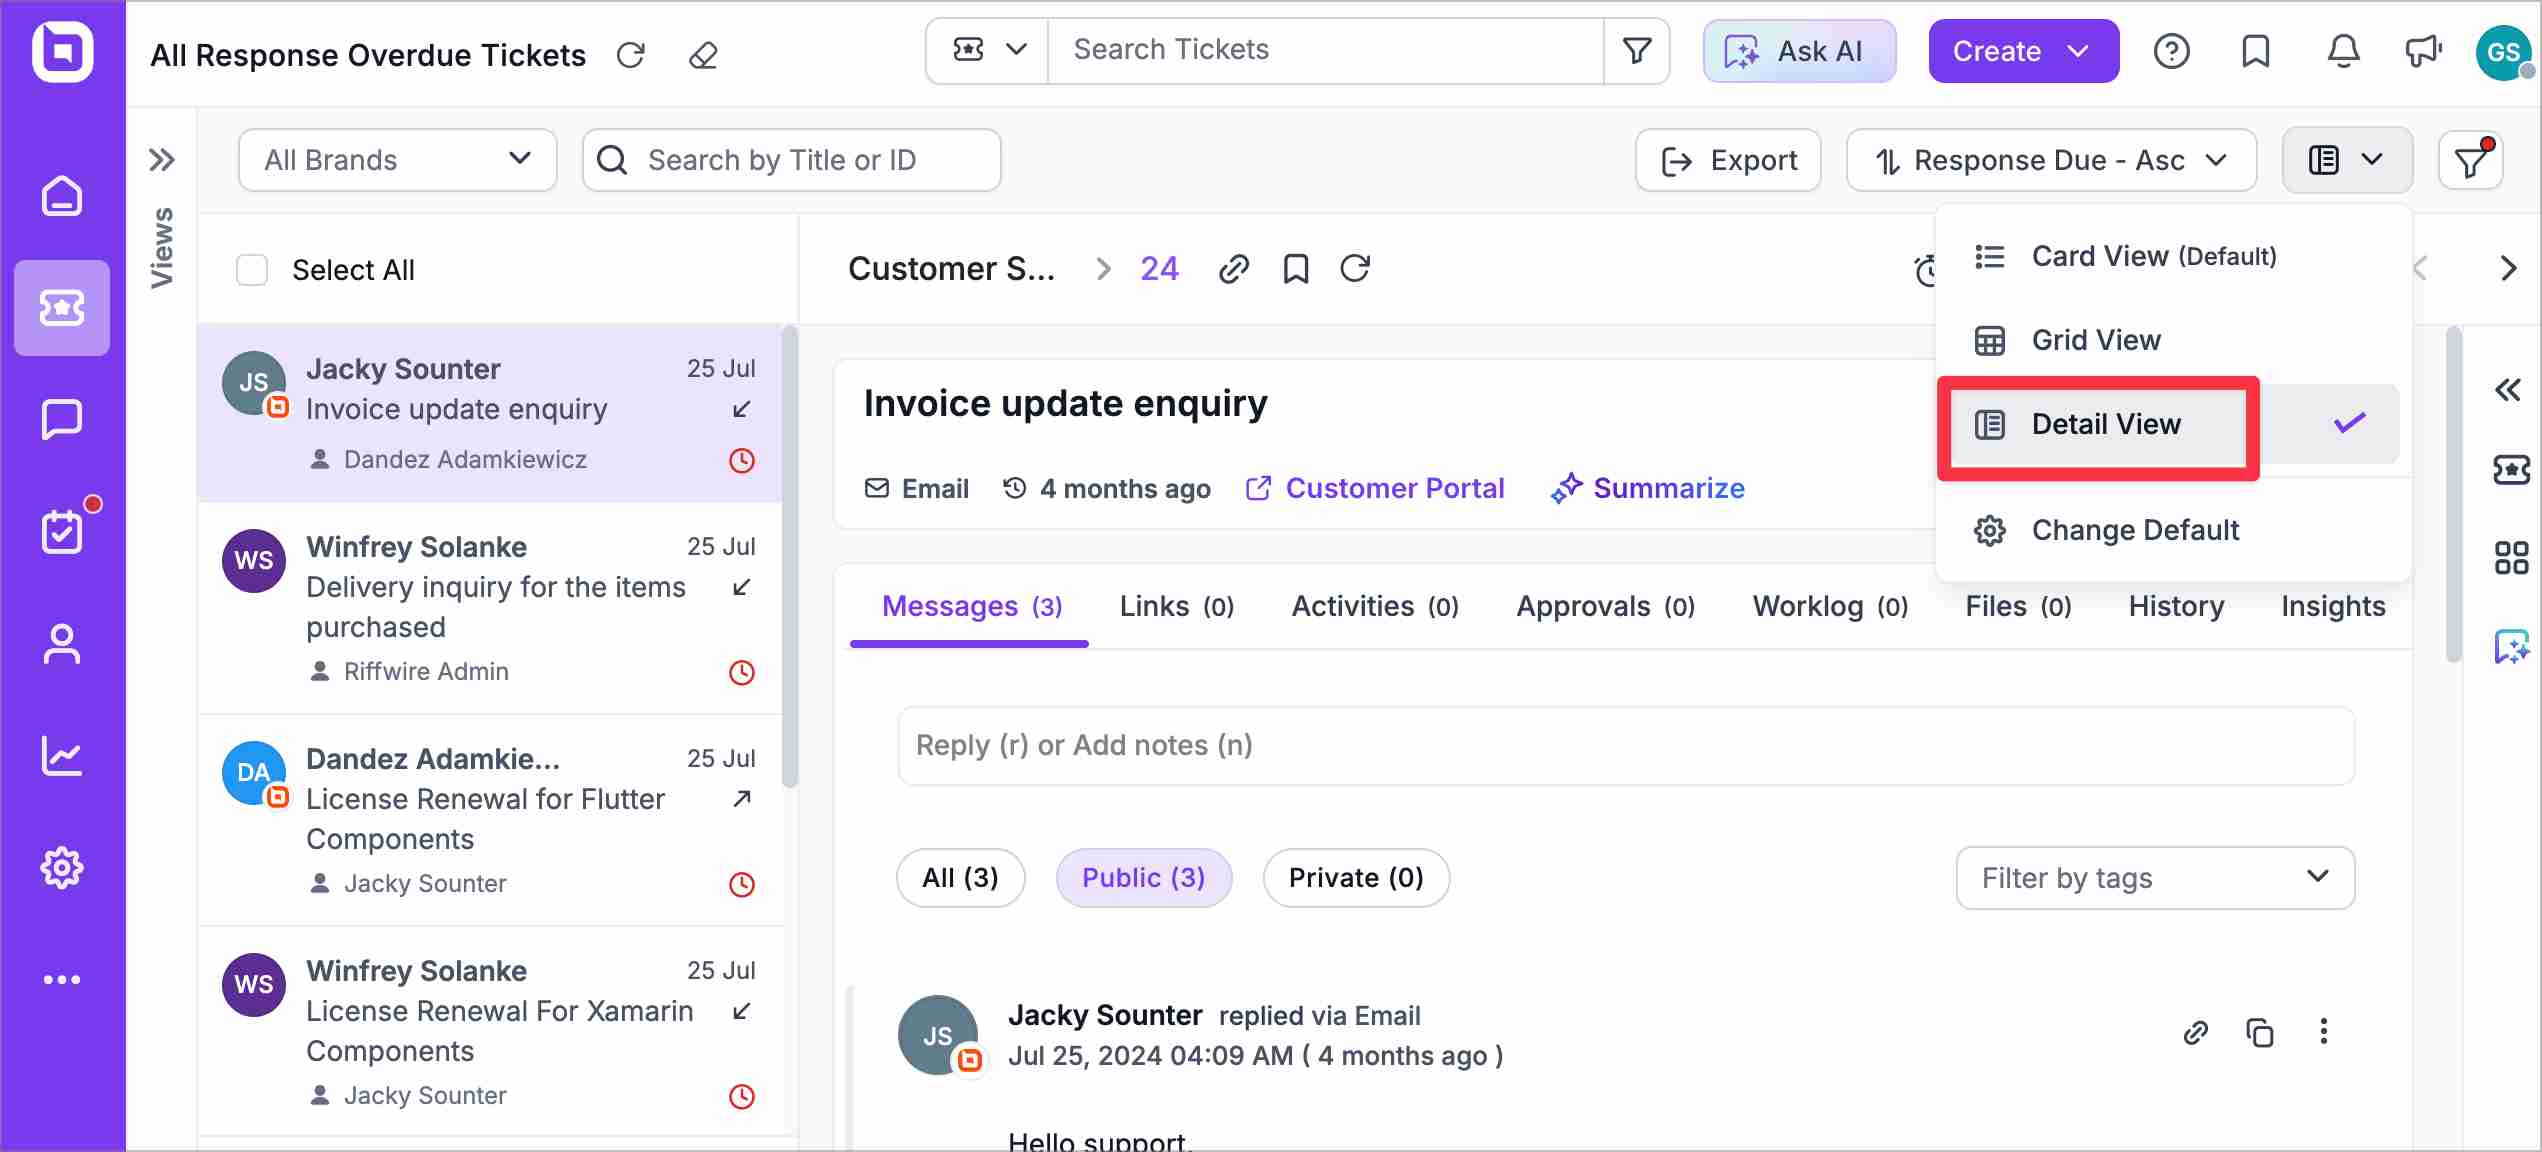Select Grid View option
Screen dimensions: 2542x1152
[2173, 341]
